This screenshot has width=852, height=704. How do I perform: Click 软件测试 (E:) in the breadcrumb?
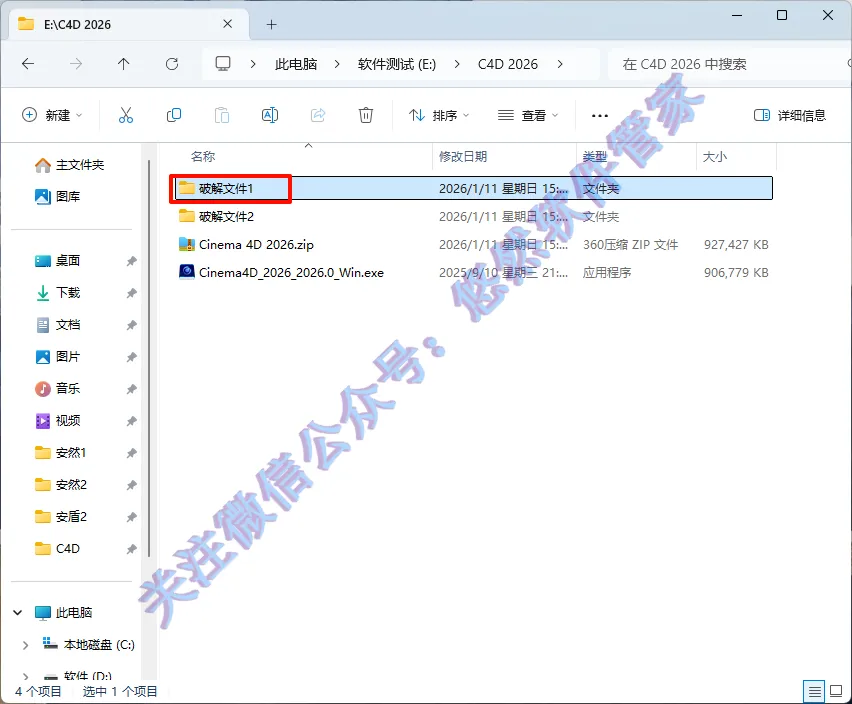click(x=397, y=64)
